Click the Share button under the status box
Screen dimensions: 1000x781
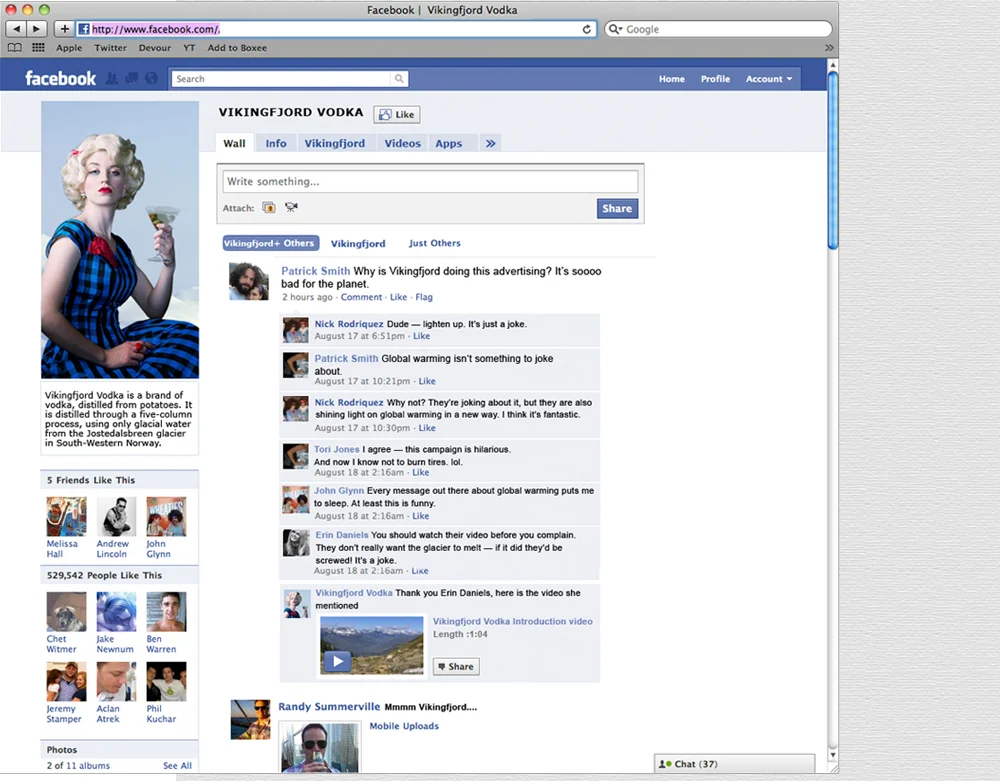(x=617, y=208)
